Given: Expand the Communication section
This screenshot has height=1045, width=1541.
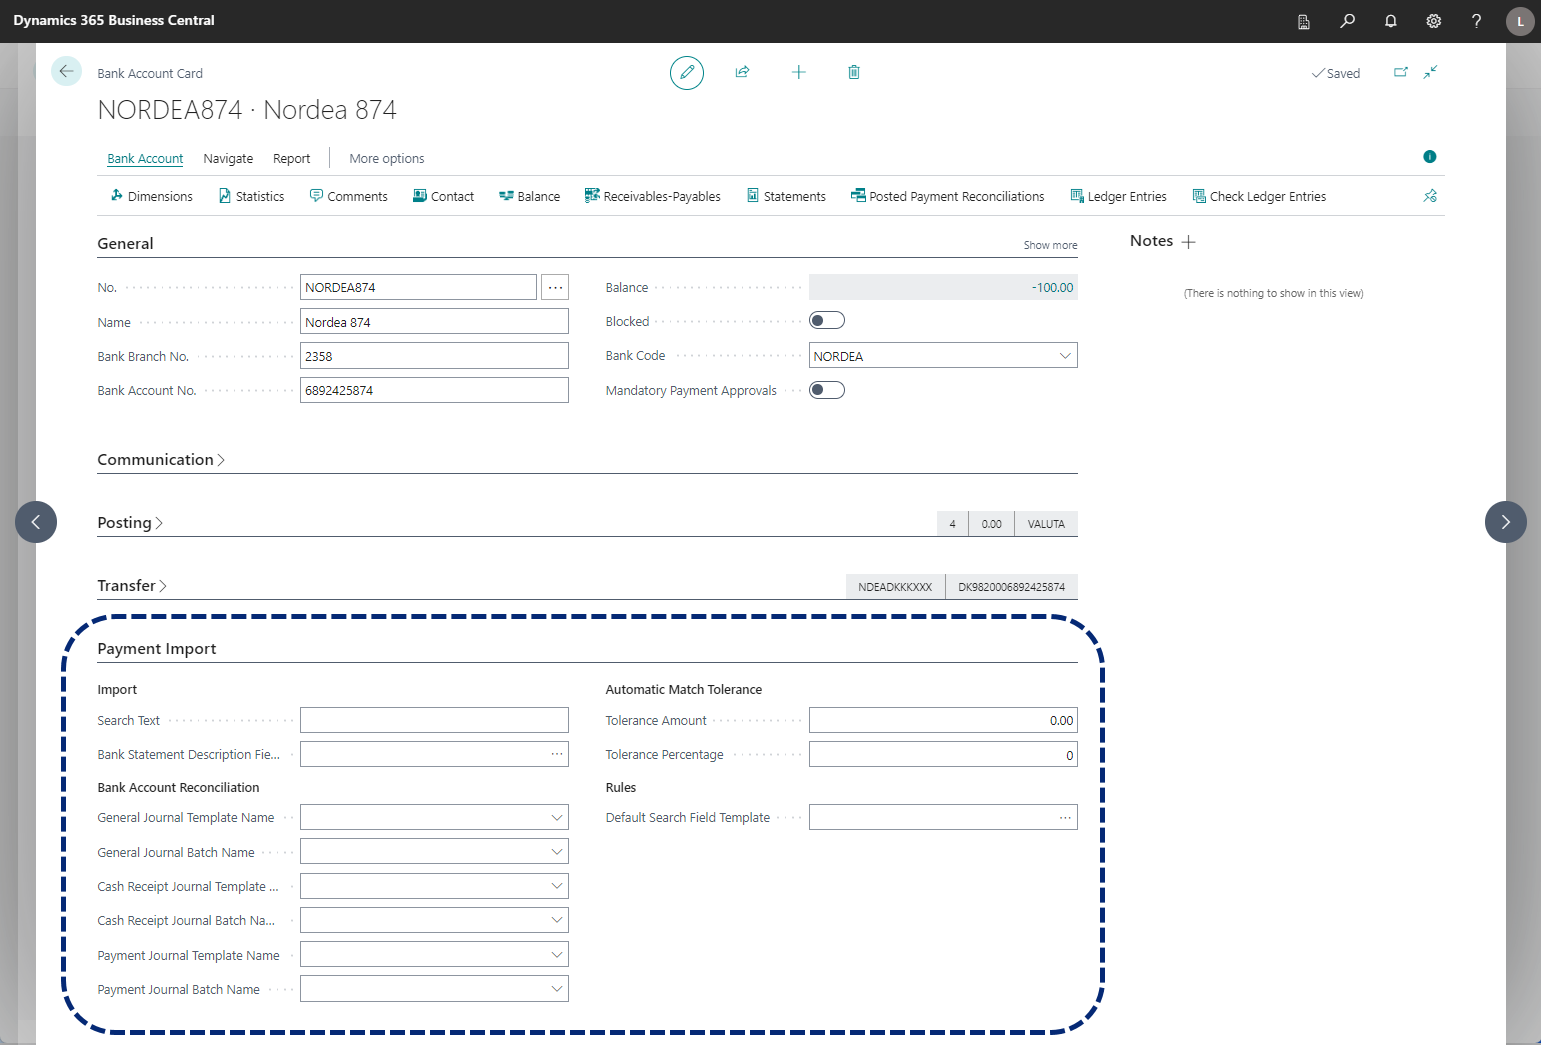Looking at the screenshot, I should point(161,460).
